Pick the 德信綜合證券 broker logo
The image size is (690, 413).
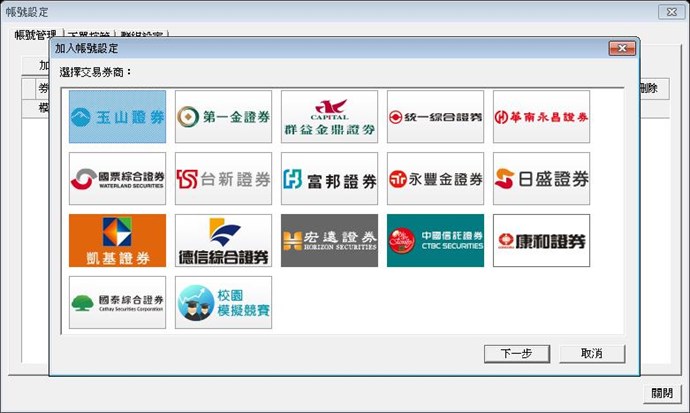tap(223, 240)
